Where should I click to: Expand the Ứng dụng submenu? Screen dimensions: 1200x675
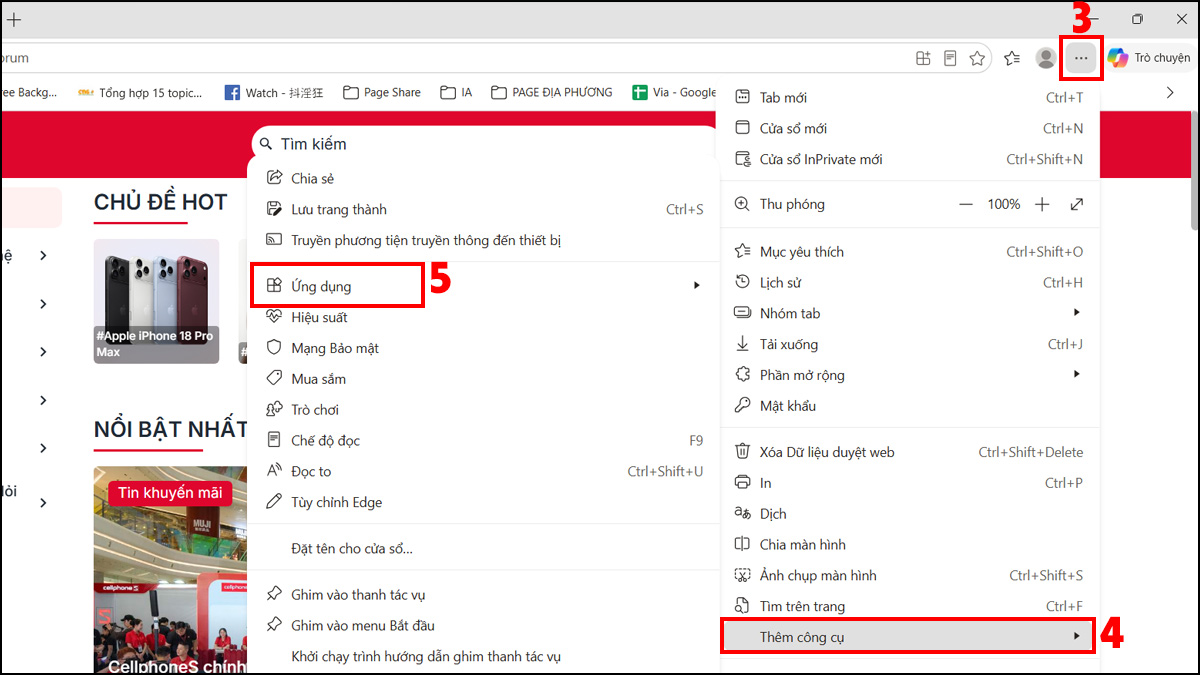[484, 286]
